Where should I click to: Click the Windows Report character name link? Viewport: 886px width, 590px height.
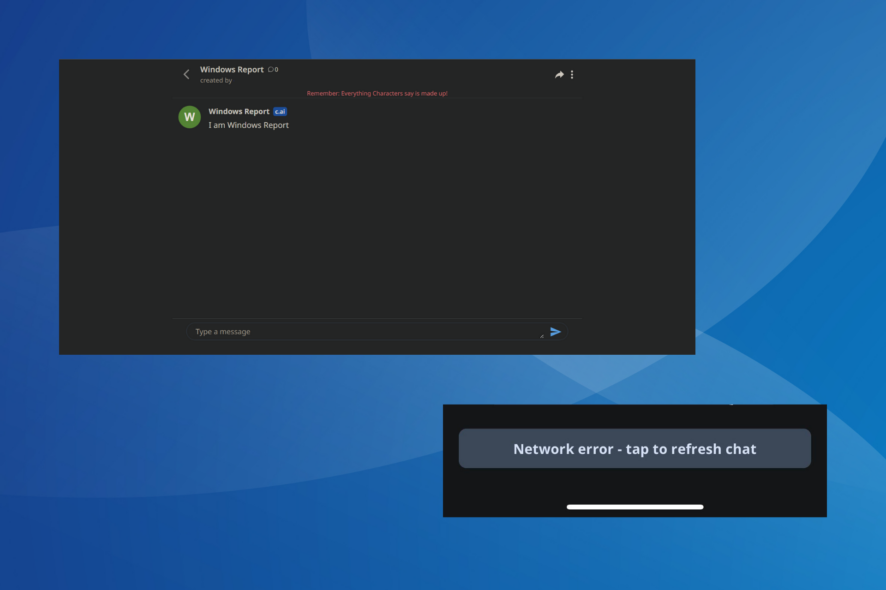237,111
